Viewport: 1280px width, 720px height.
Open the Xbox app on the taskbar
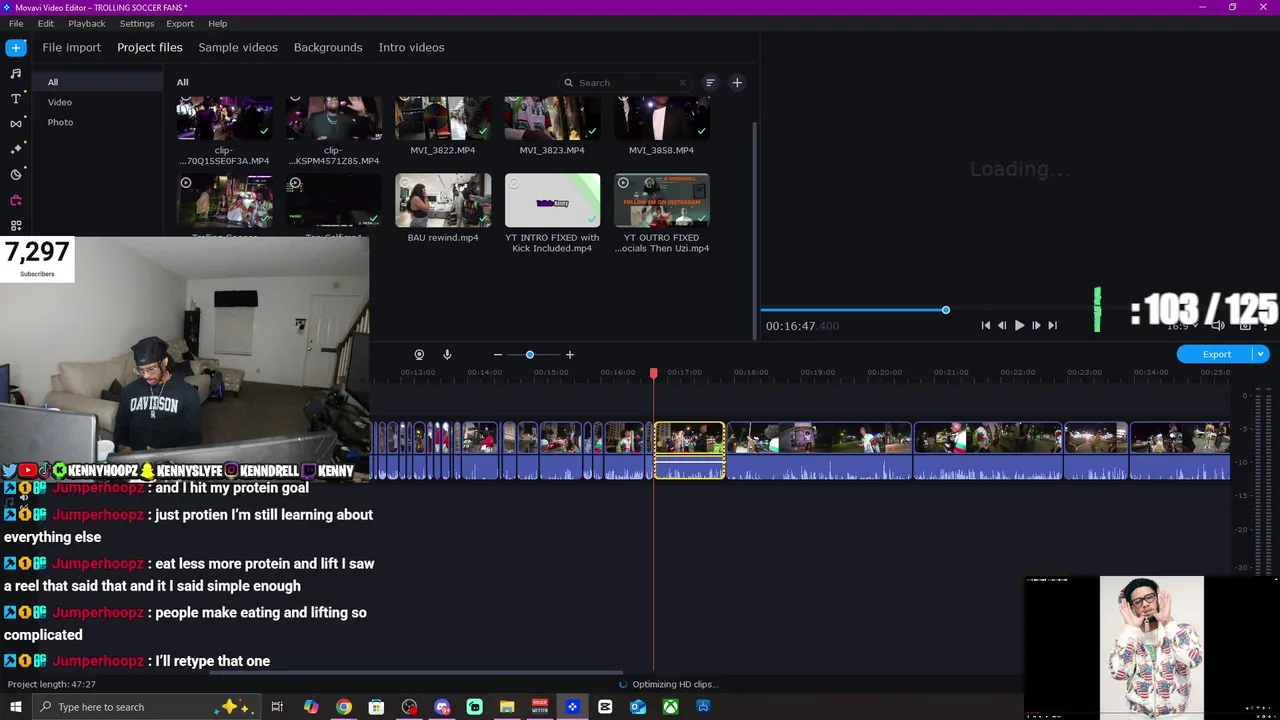pos(671,707)
